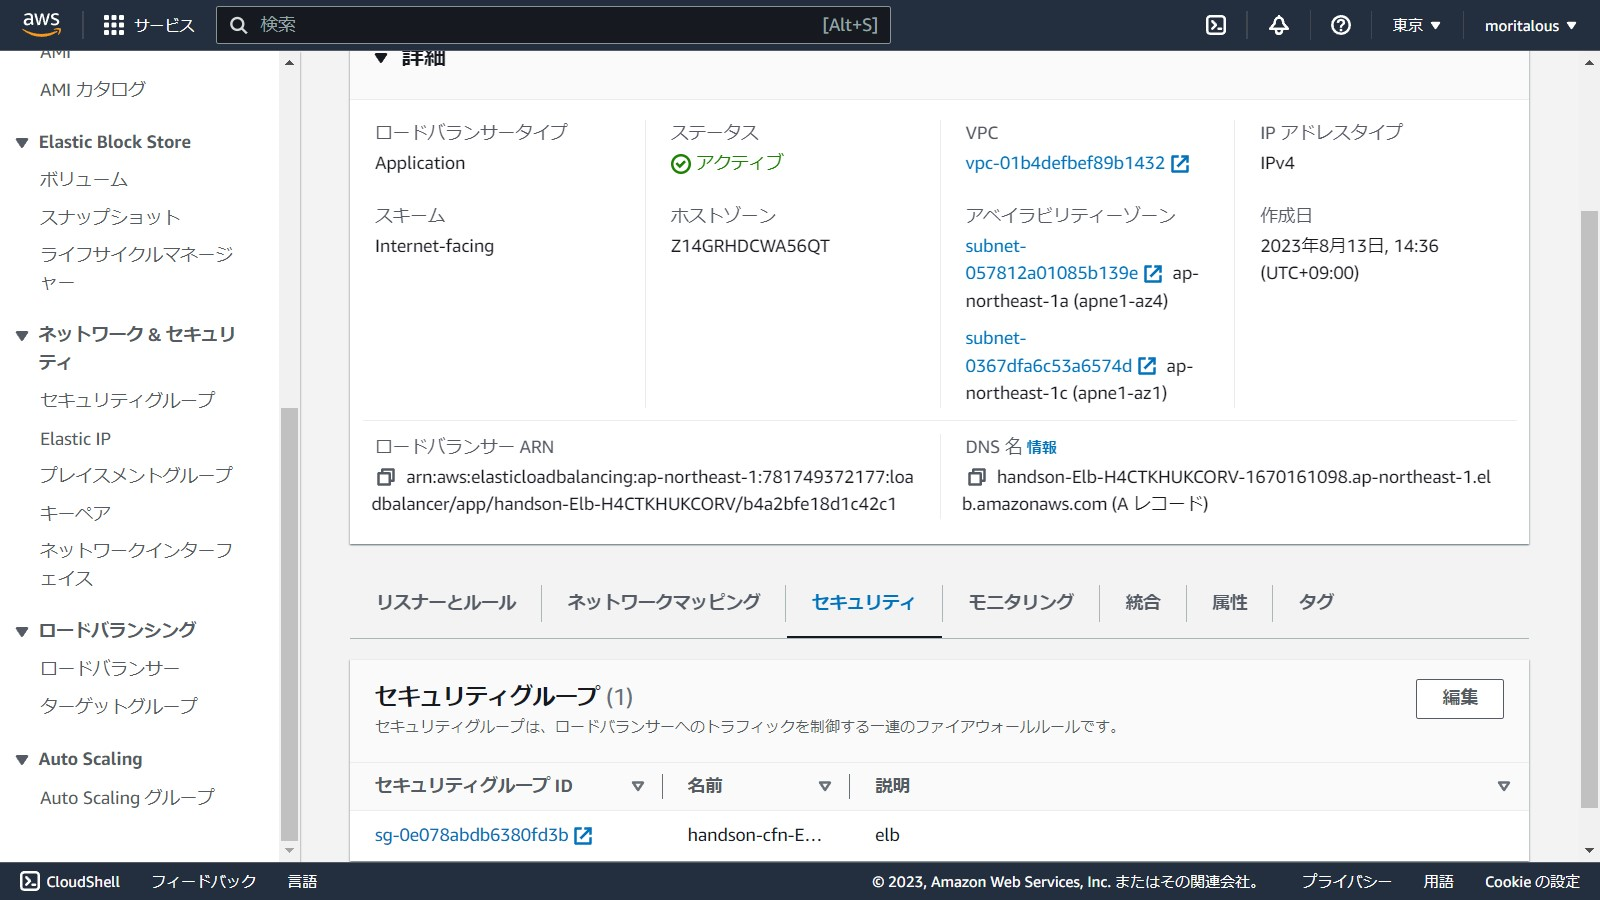Switch to the Integrations tab

tap(1143, 602)
